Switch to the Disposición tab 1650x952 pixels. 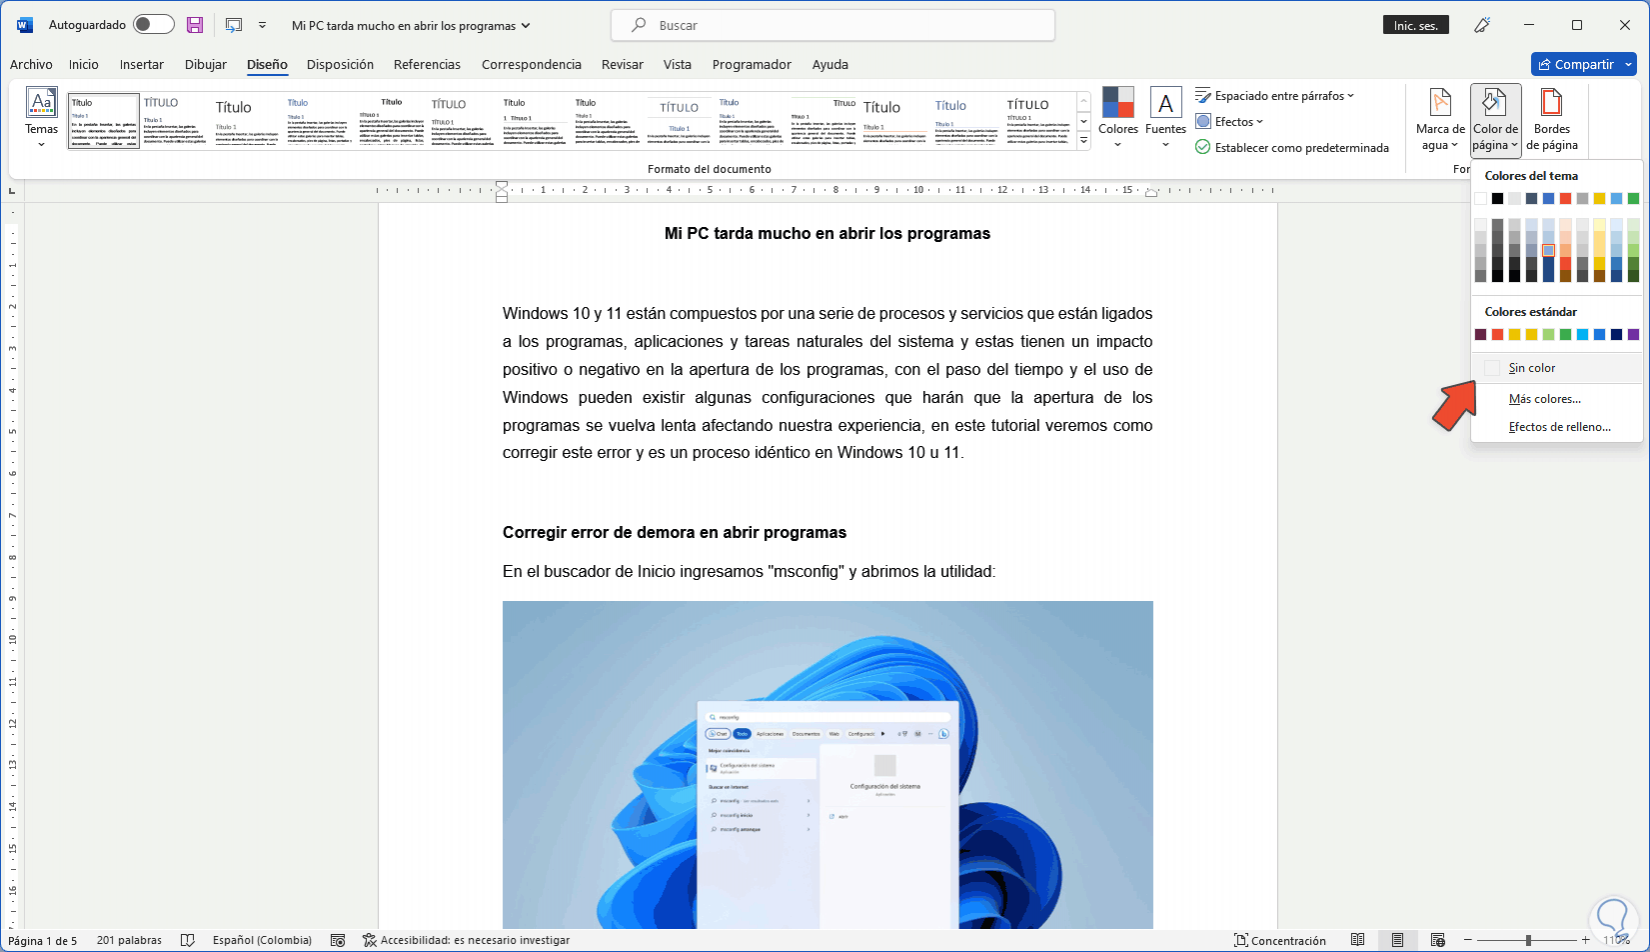pos(340,64)
